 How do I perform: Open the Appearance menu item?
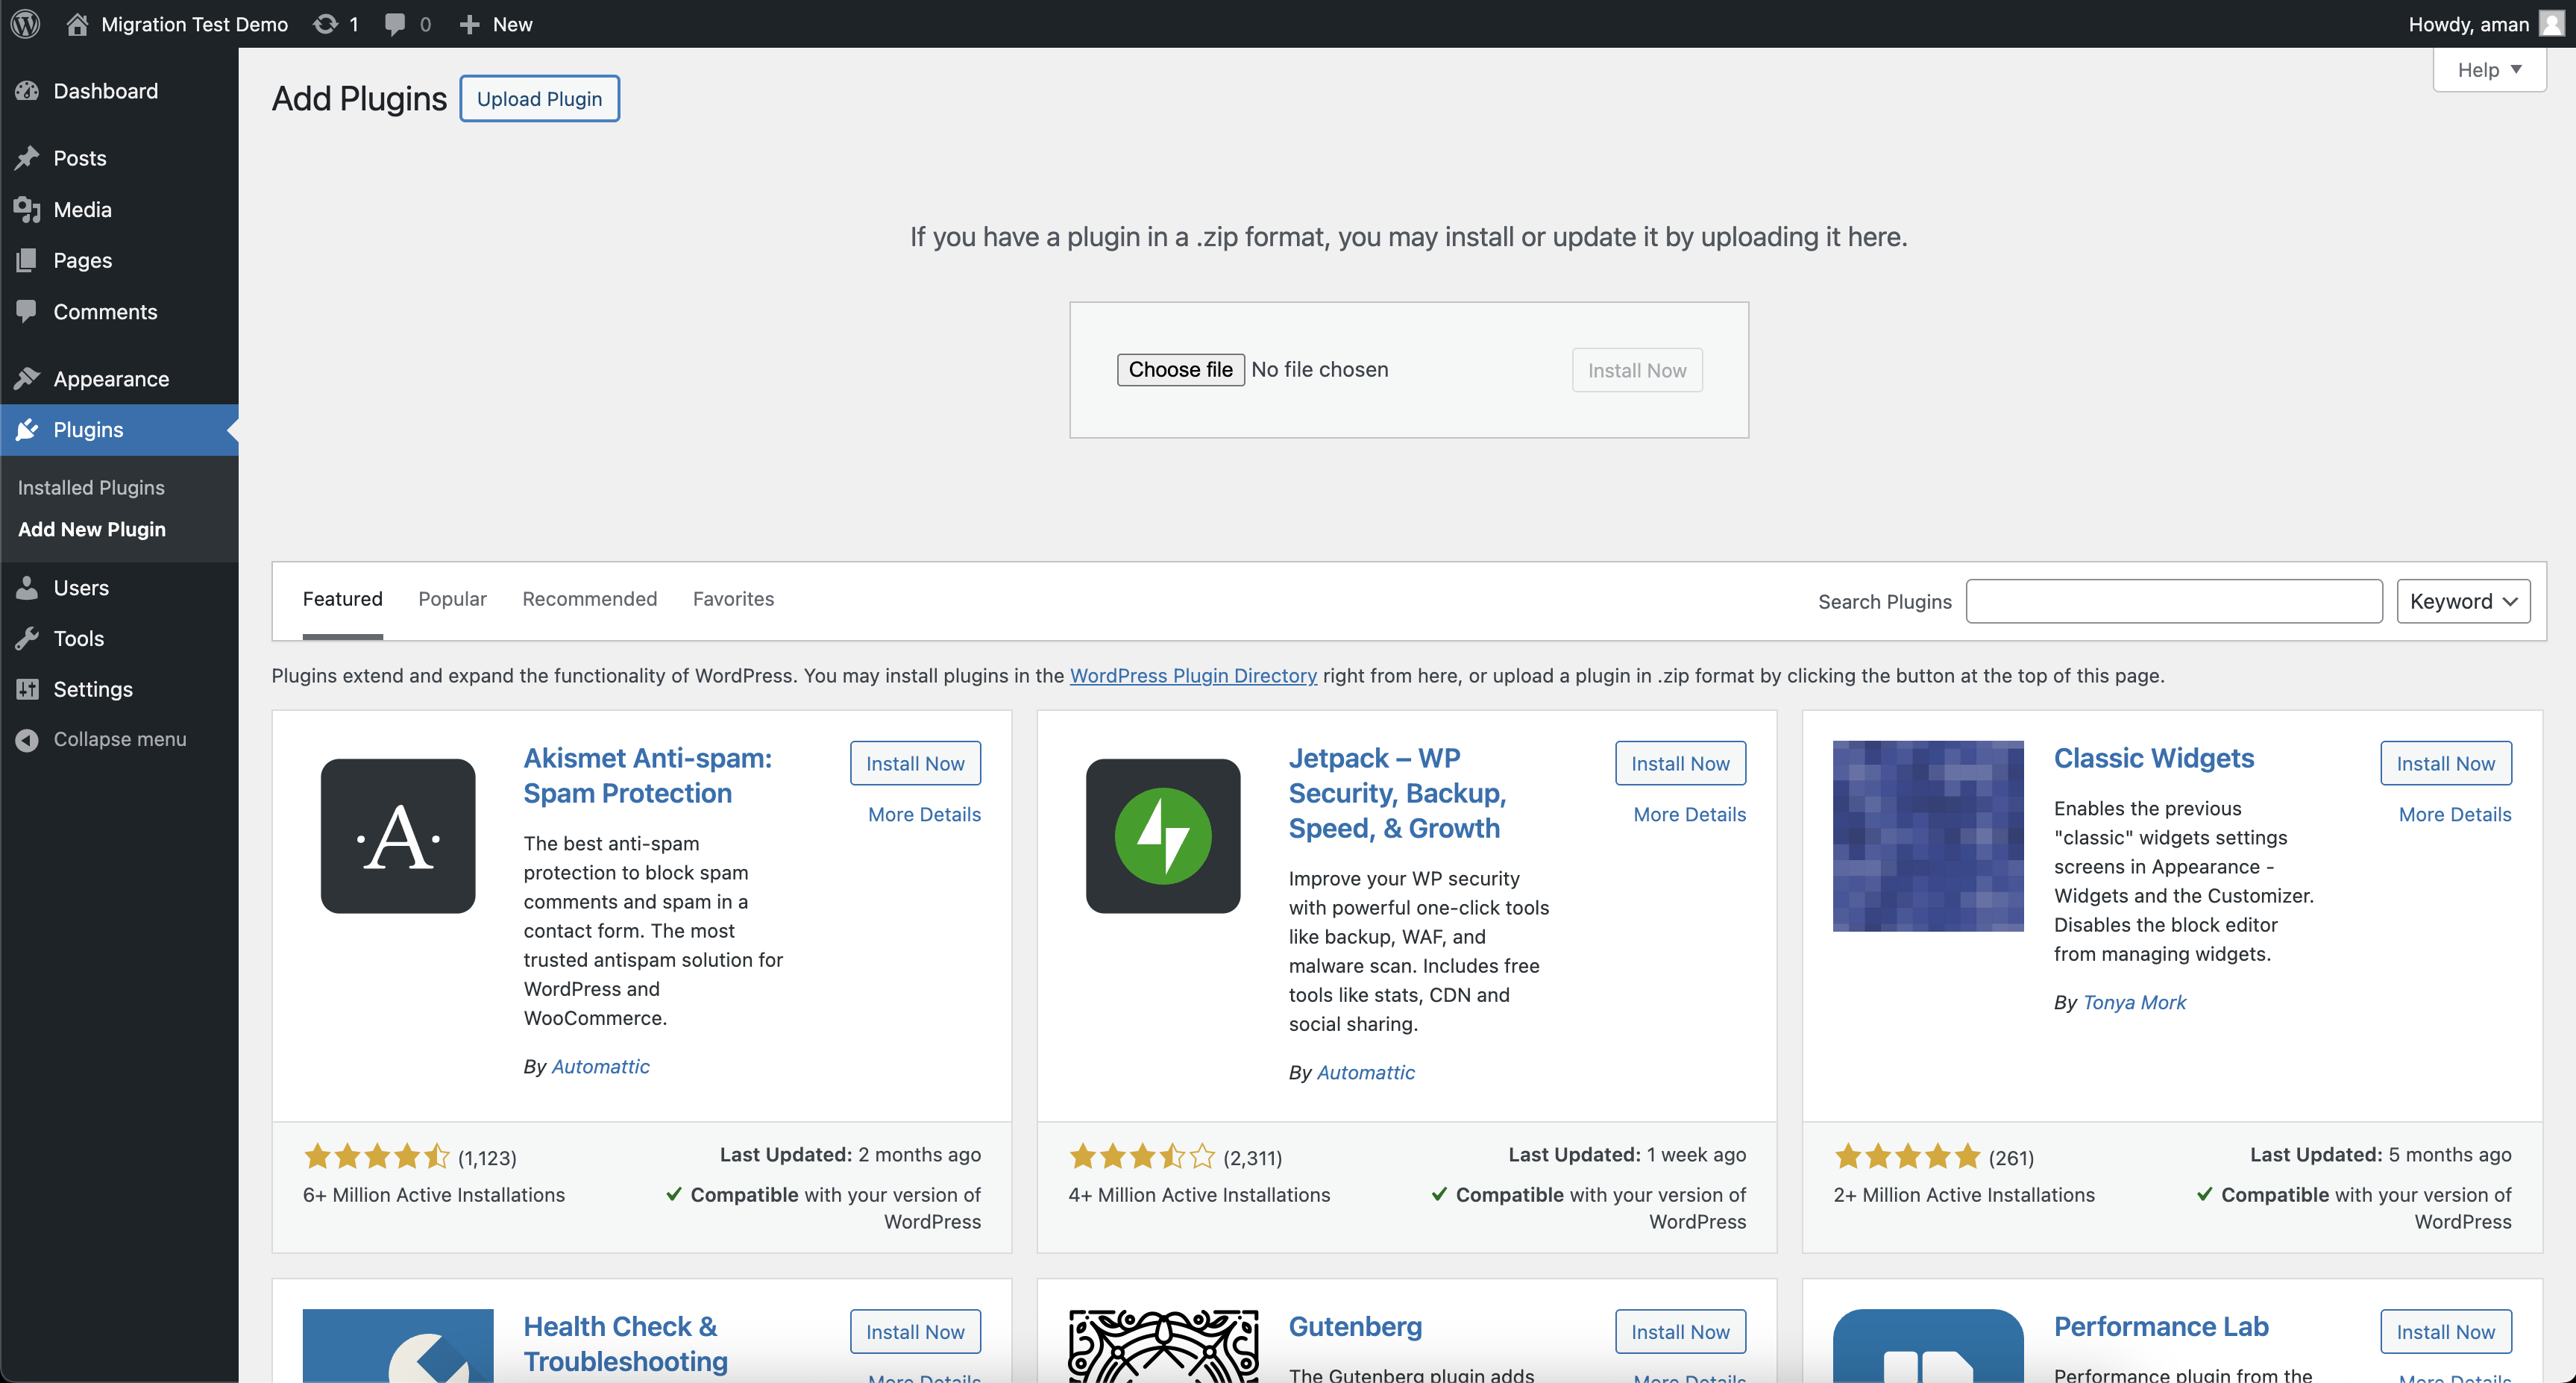click(111, 379)
